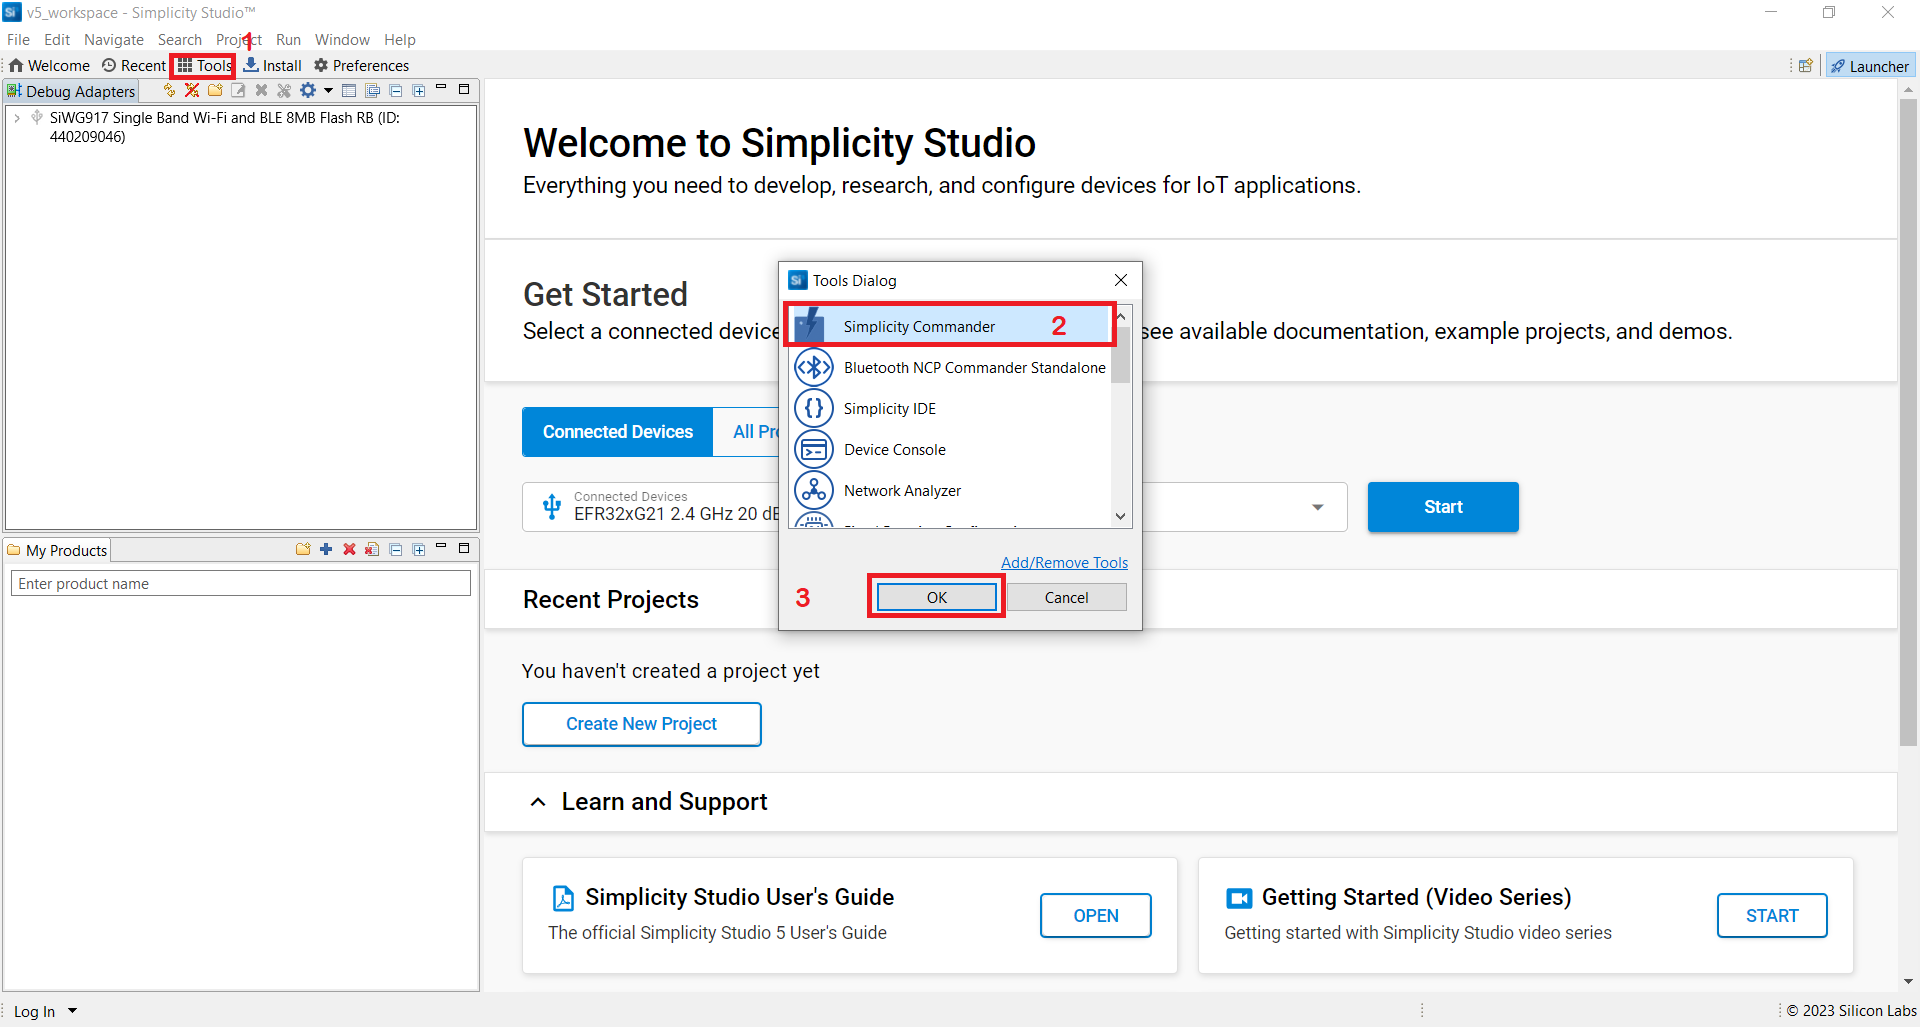Select Simplicity Commander in the tools list
Screen dimensions: 1920x1027
tap(918, 327)
